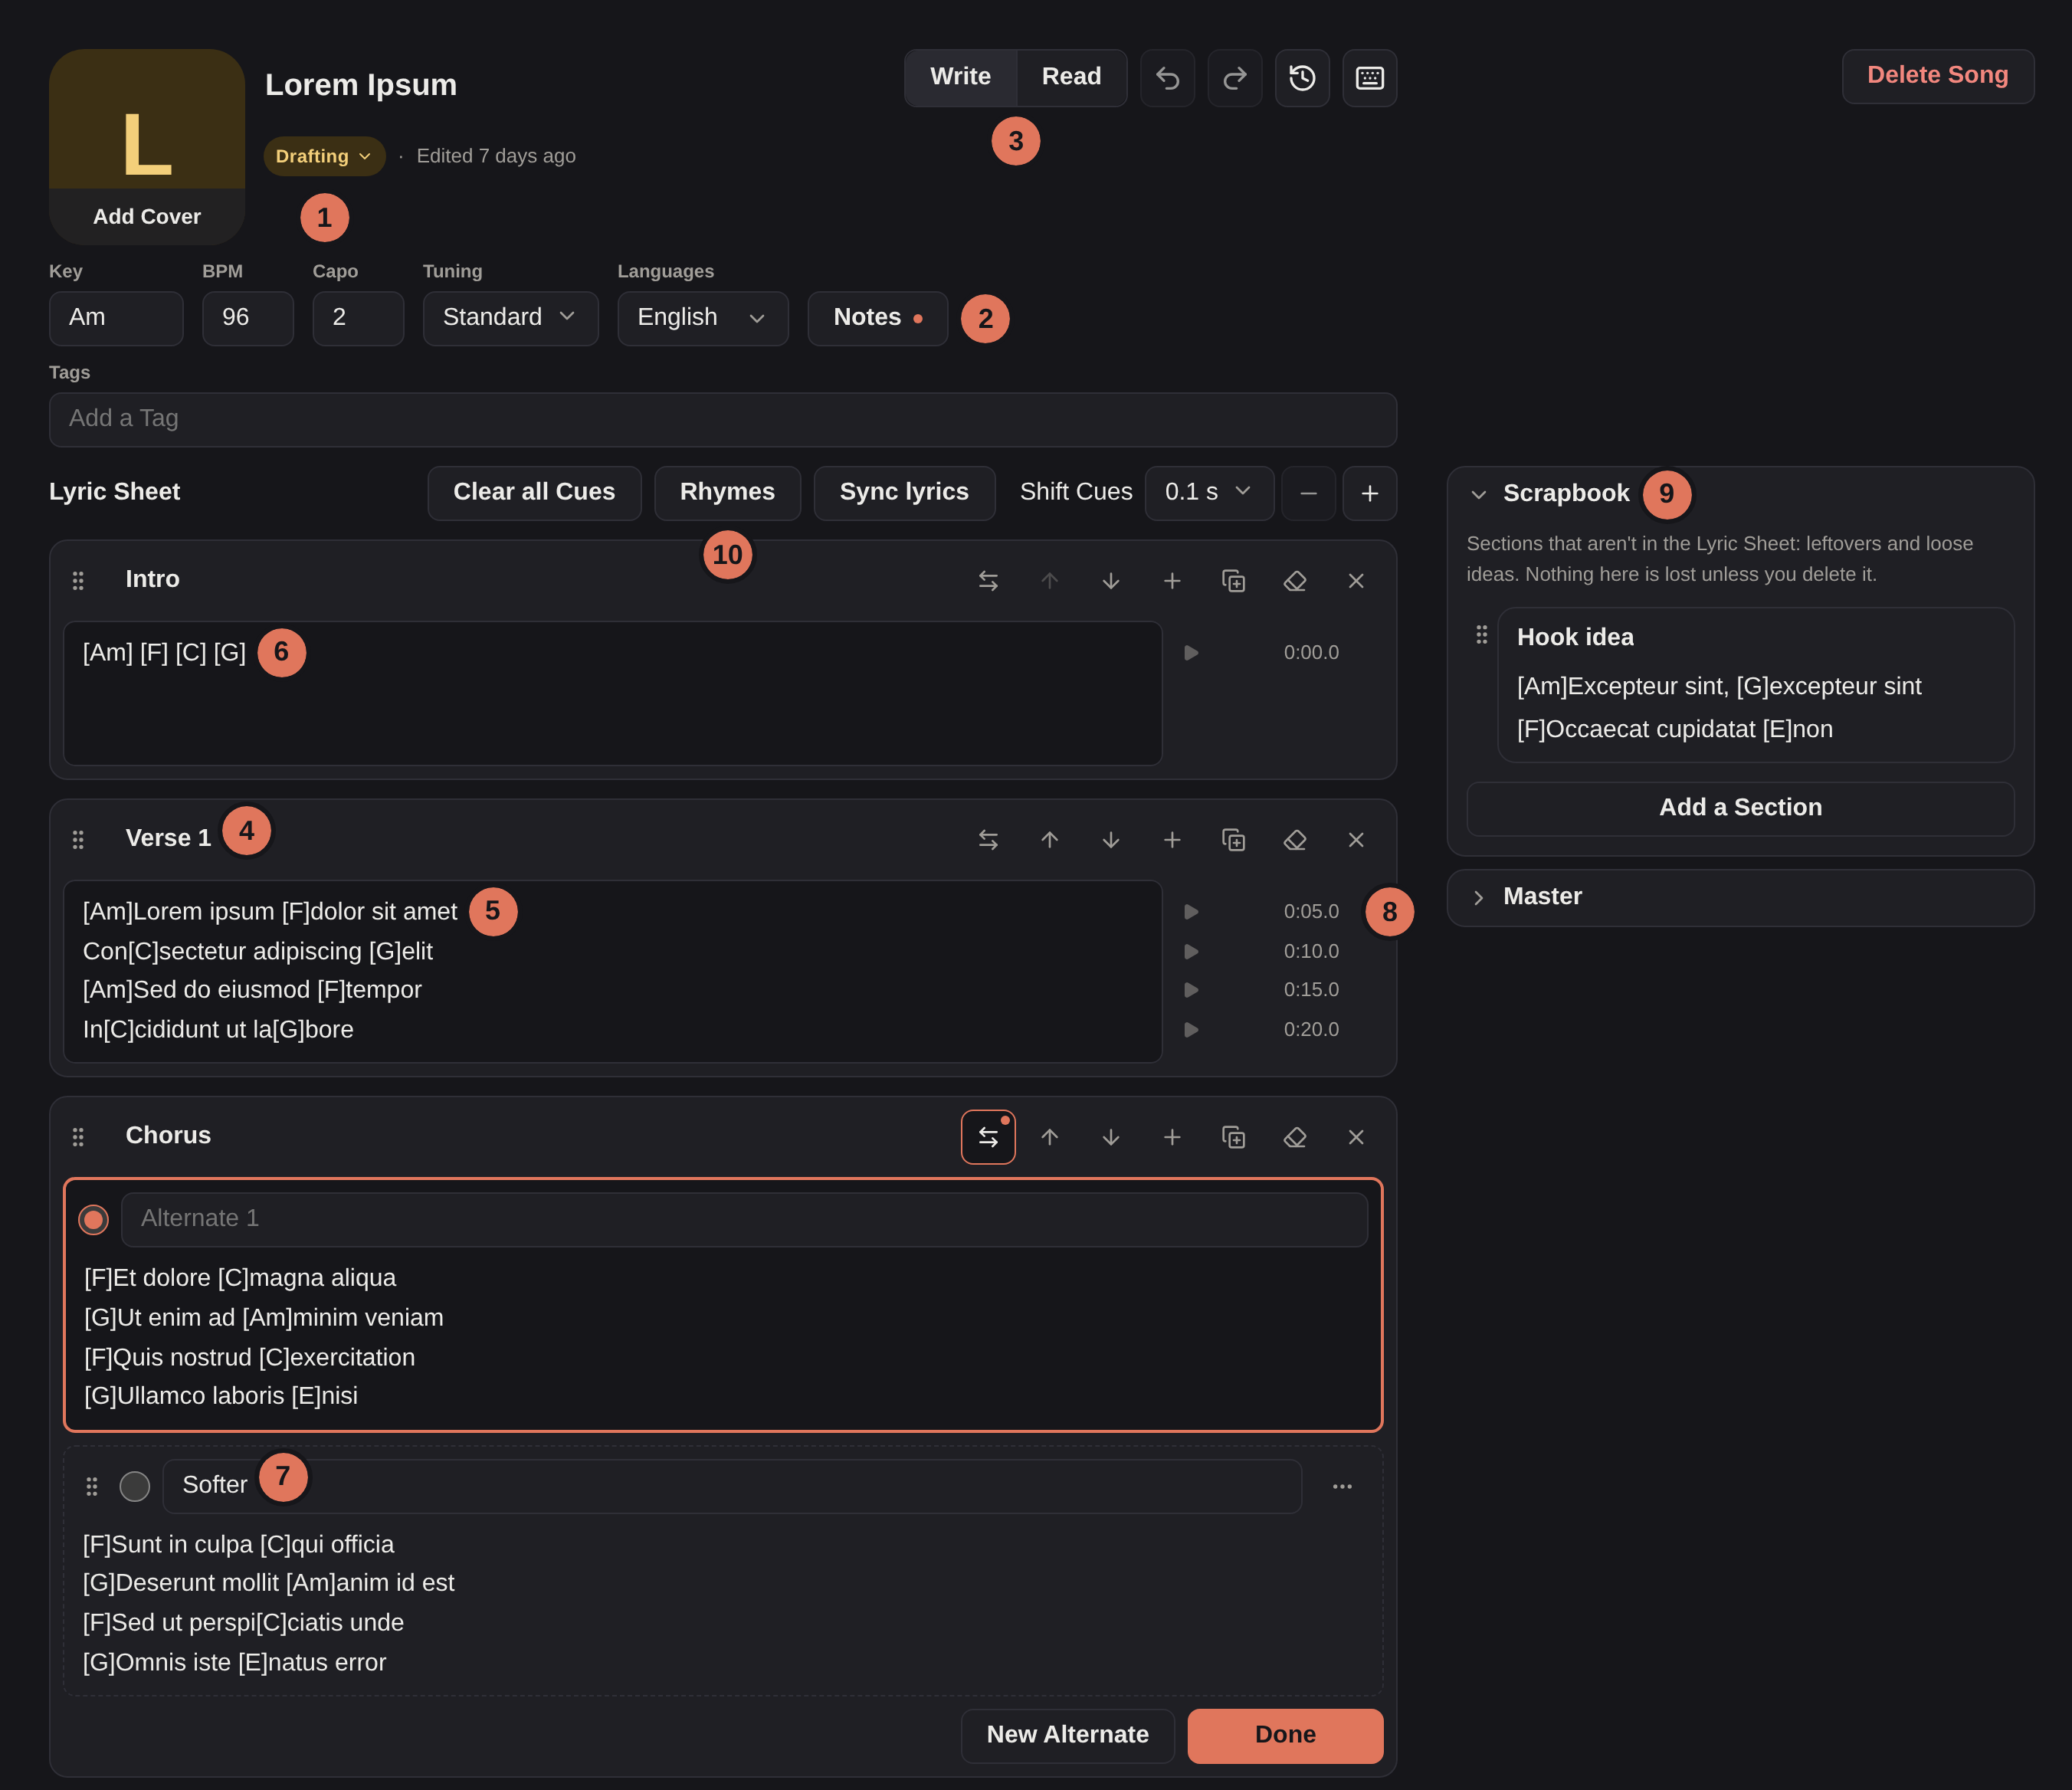Shift cues earlier with minus button
Image resolution: width=2072 pixels, height=1790 pixels.
pyautogui.click(x=1308, y=493)
